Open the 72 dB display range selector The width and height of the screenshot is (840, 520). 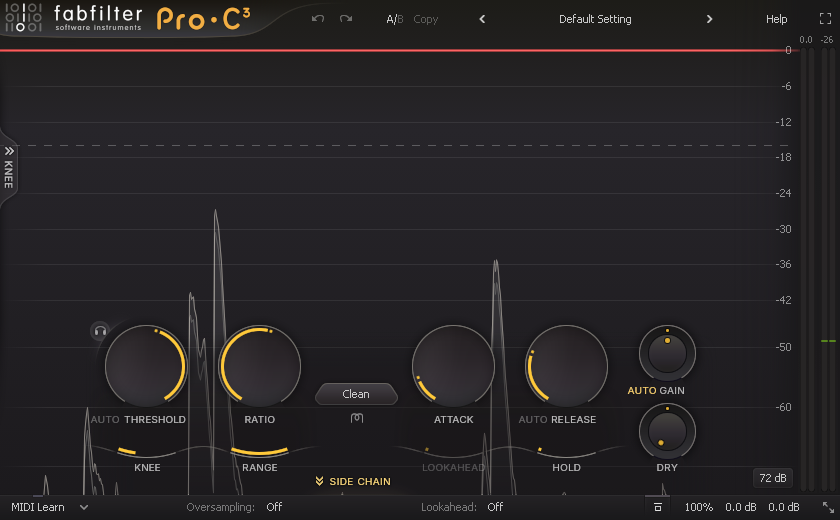coord(773,478)
